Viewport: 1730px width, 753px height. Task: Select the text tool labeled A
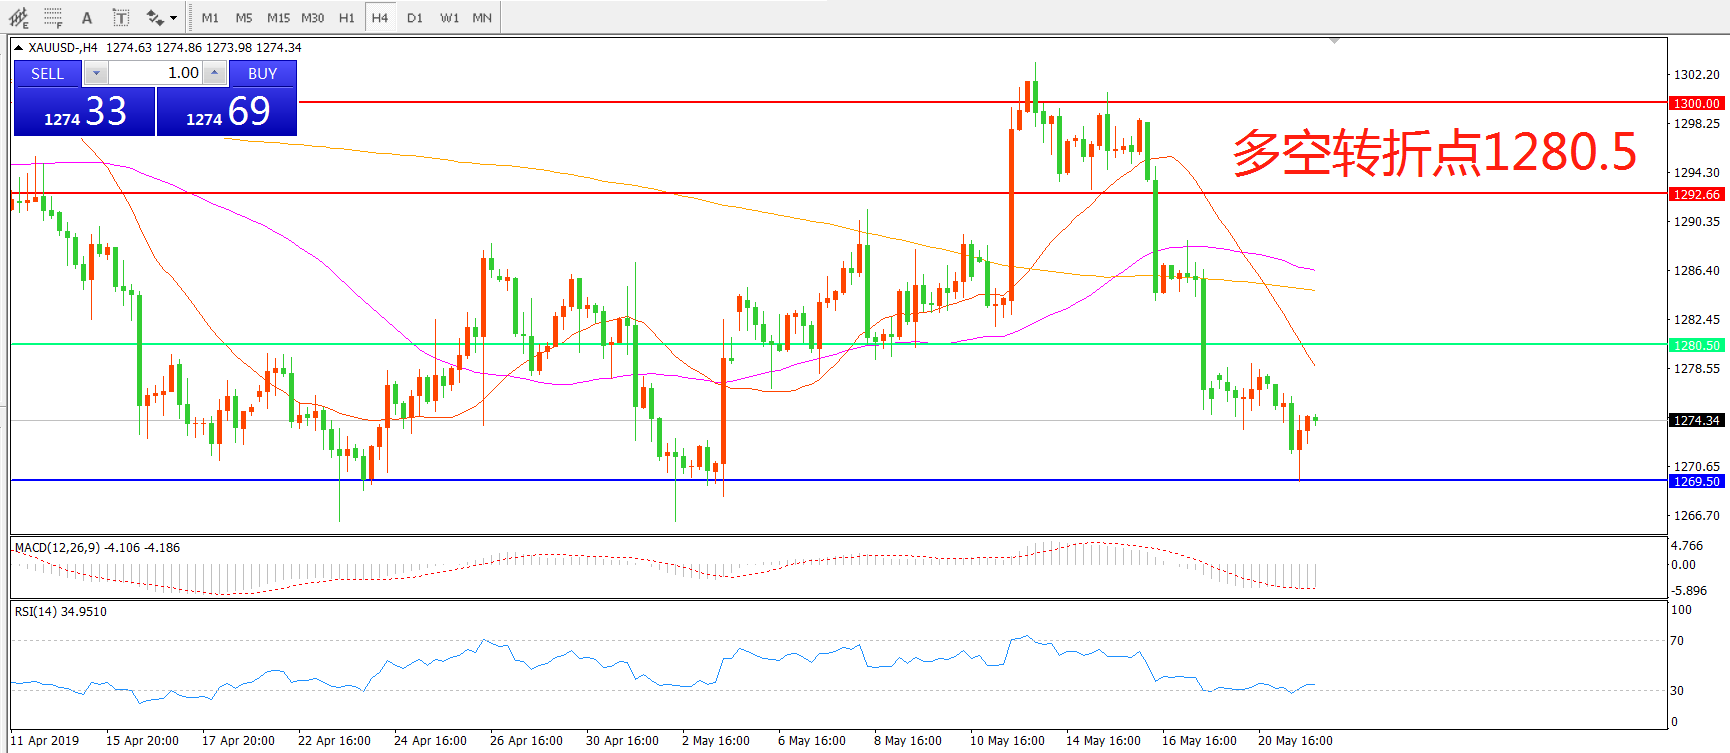87,18
